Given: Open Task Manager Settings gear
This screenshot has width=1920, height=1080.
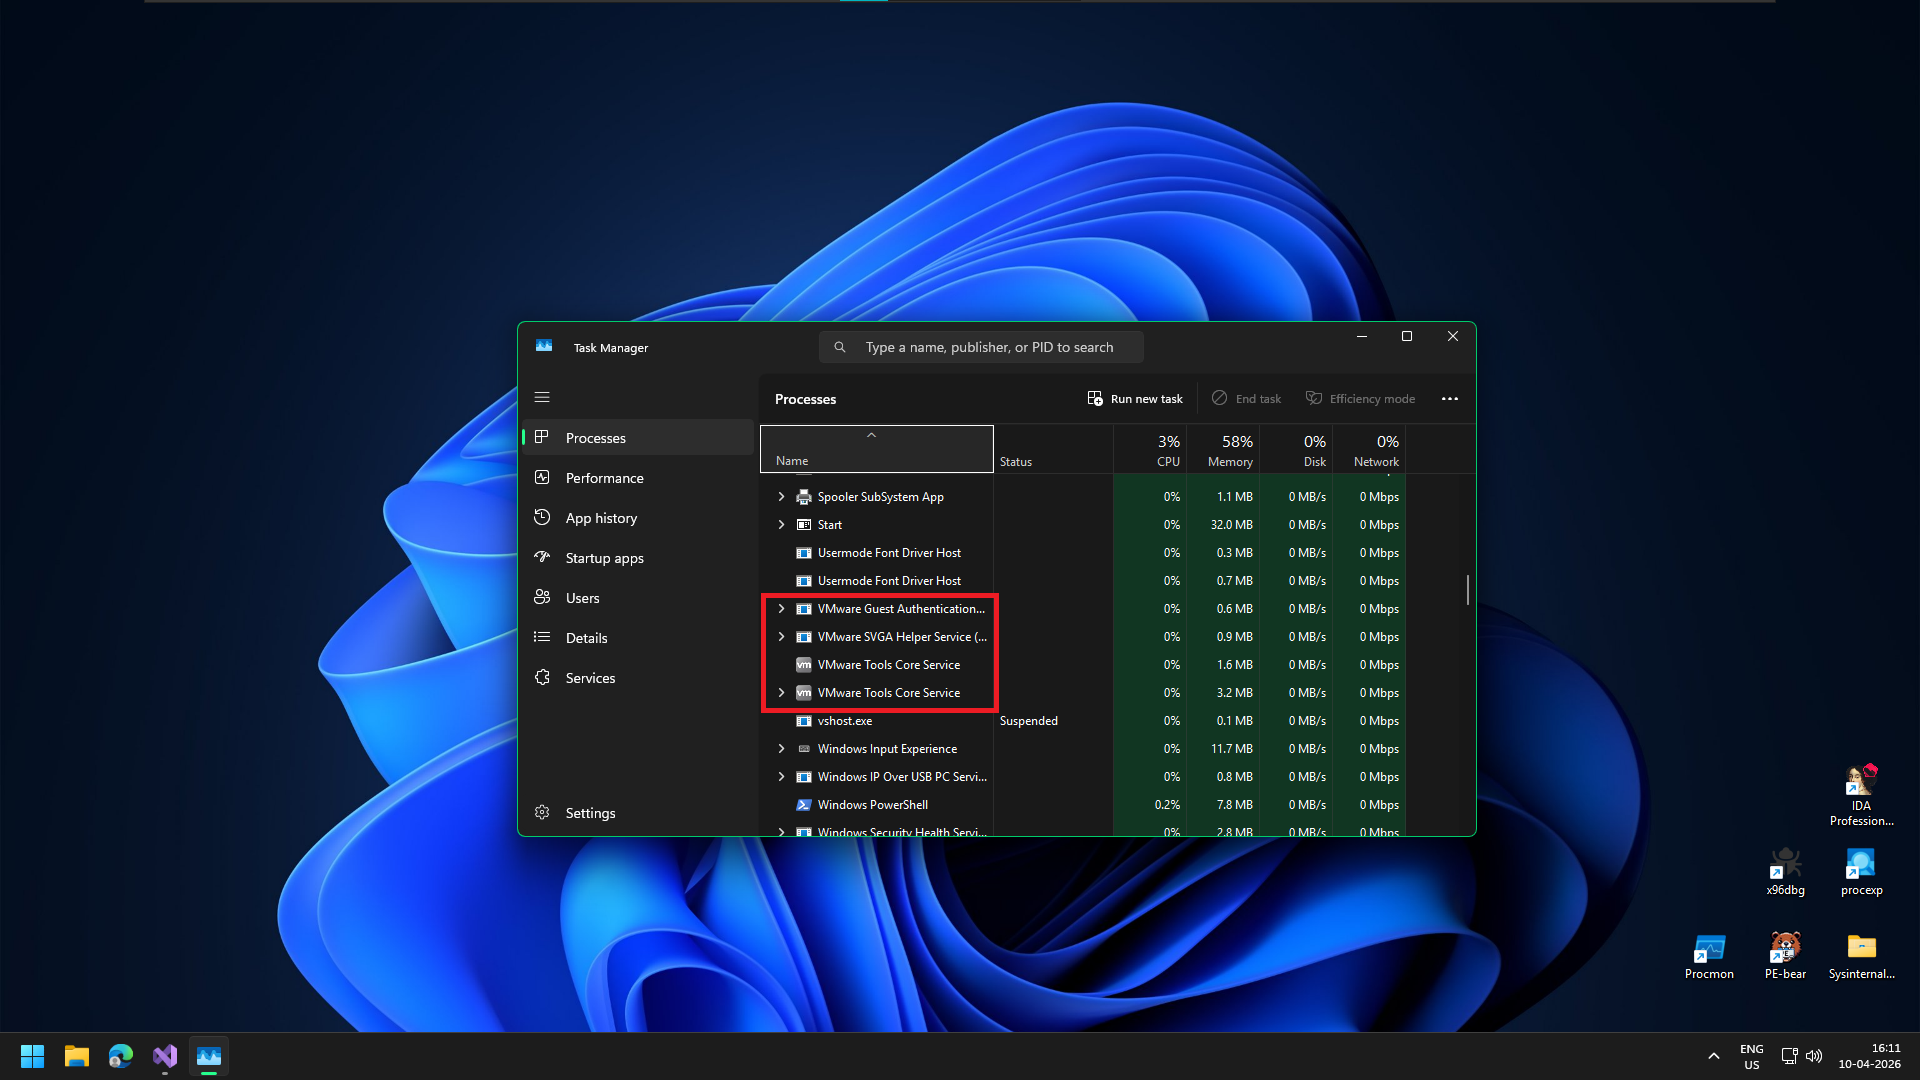Looking at the screenshot, I should pos(542,812).
